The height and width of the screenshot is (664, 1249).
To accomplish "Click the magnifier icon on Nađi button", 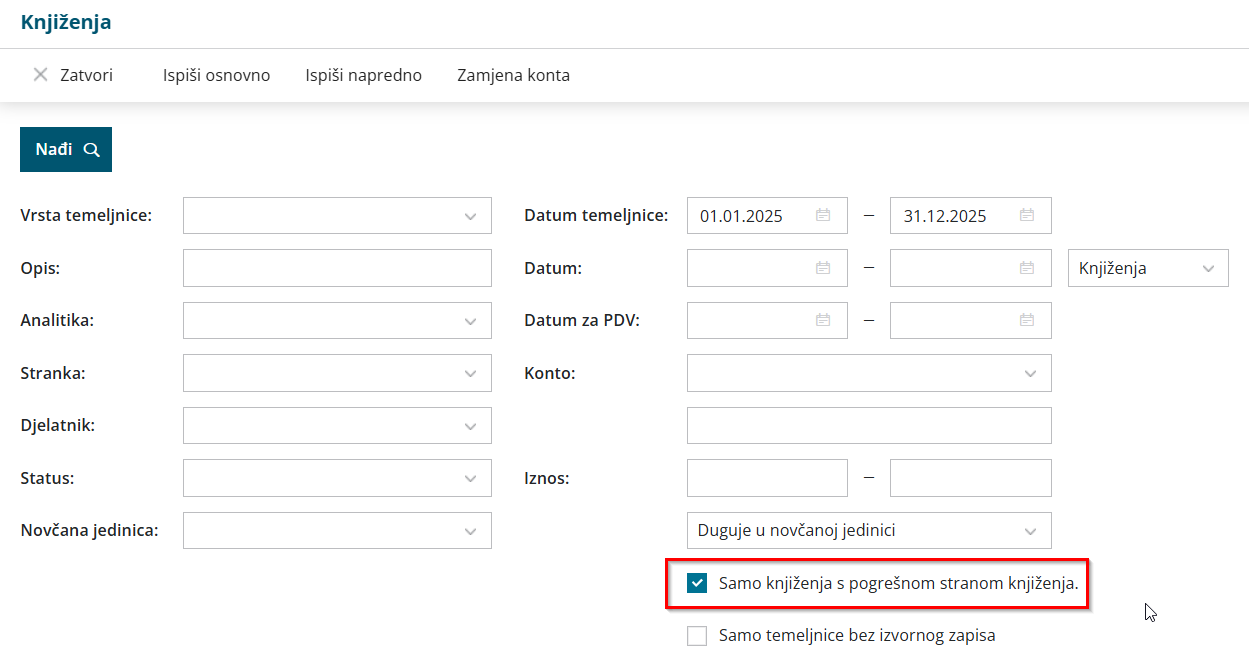I will (92, 150).
